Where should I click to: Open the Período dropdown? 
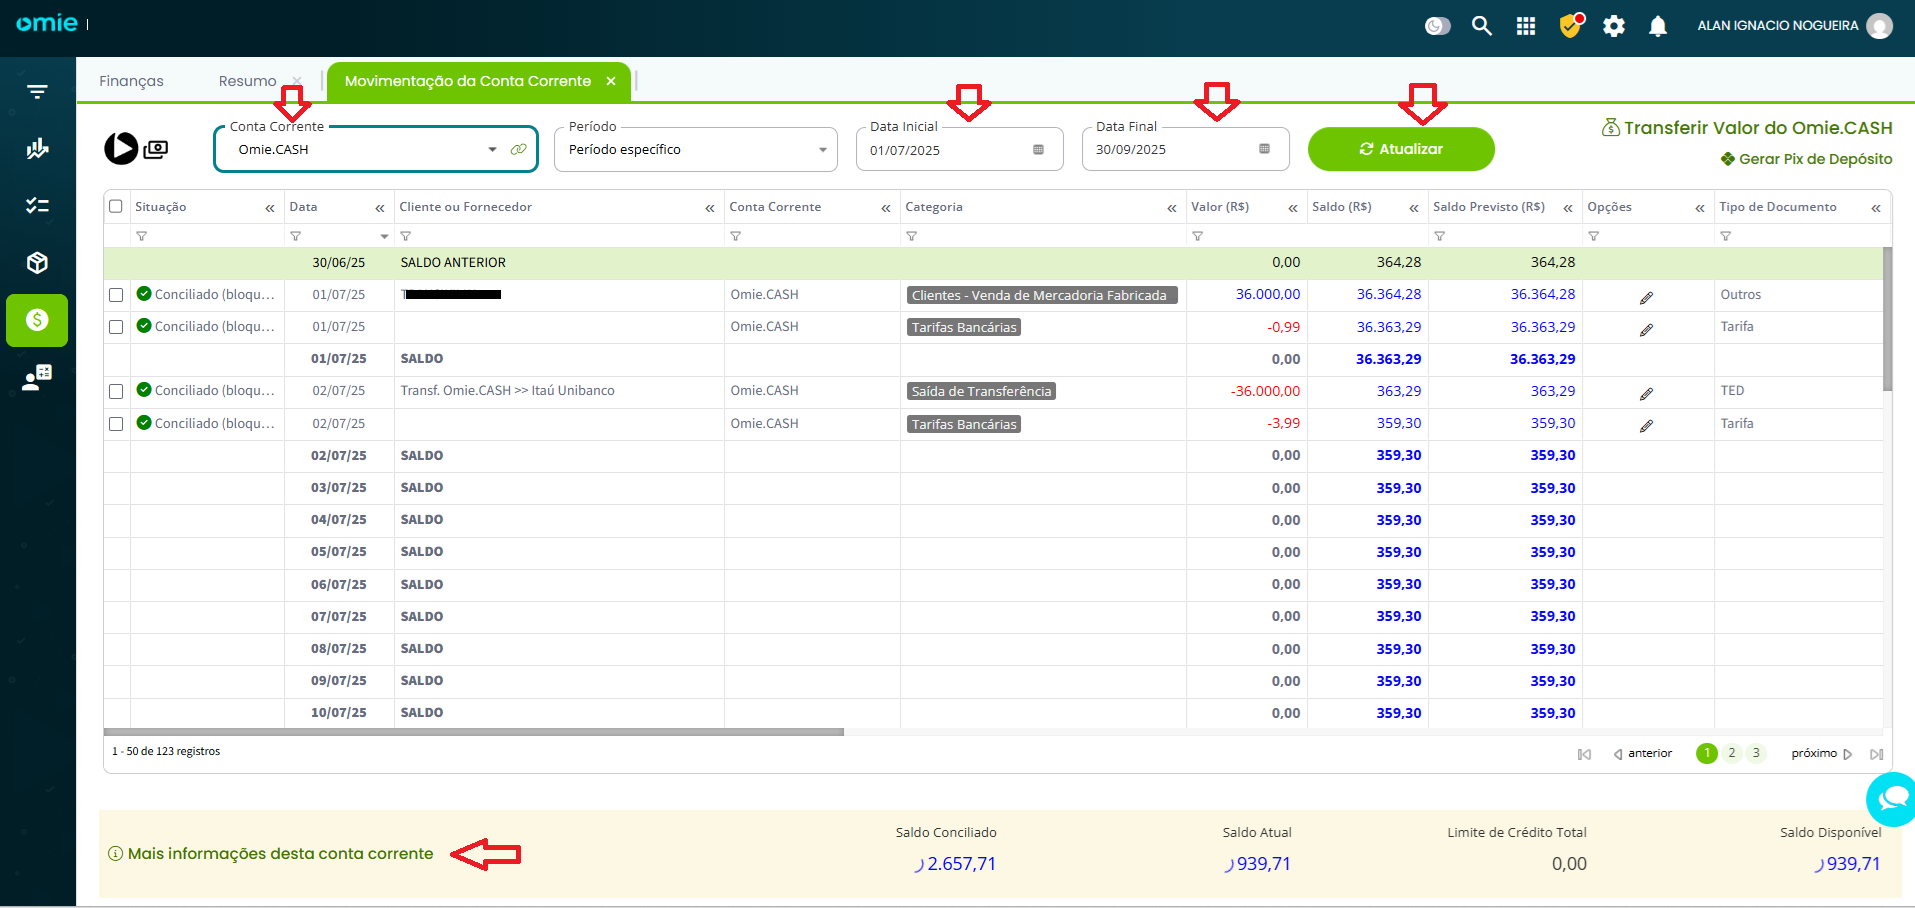696,149
